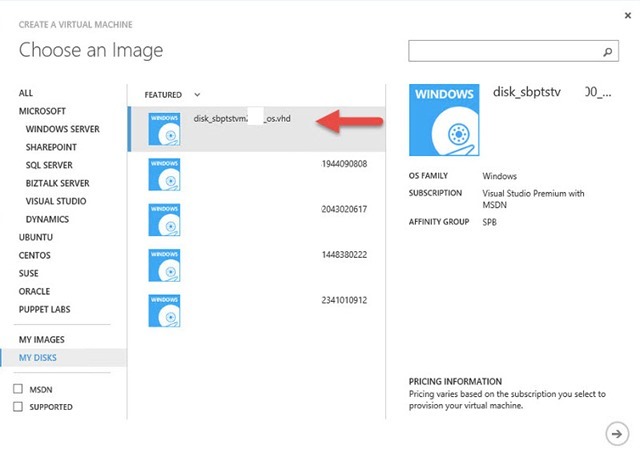Click the disk icon for disk_sbptstvm os.vhd
The width and height of the screenshot is (640, 457).
tap(164, 129)
